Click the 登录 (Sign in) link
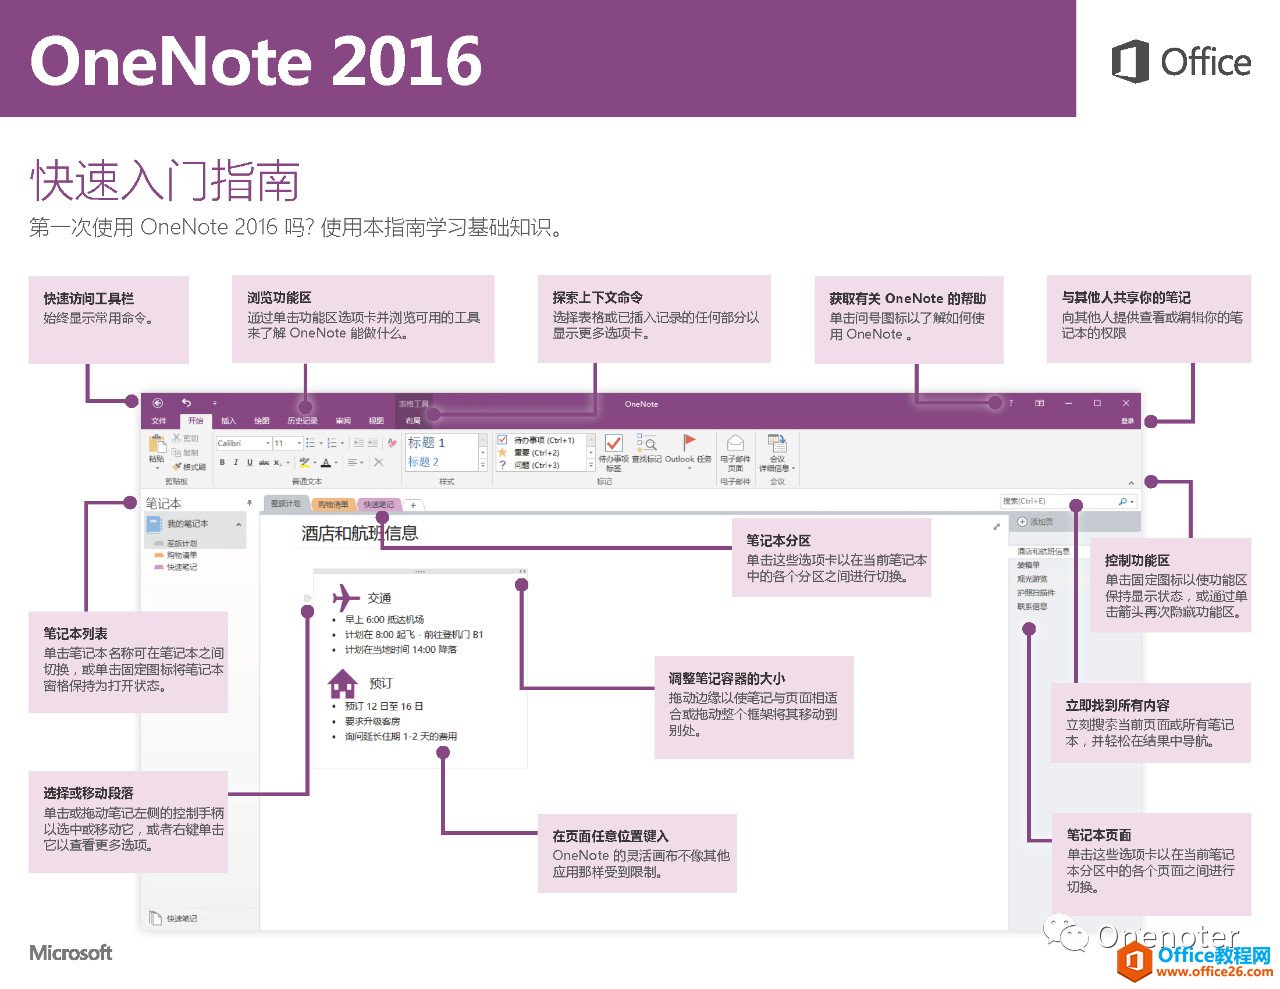 [x=1127, y=421]
